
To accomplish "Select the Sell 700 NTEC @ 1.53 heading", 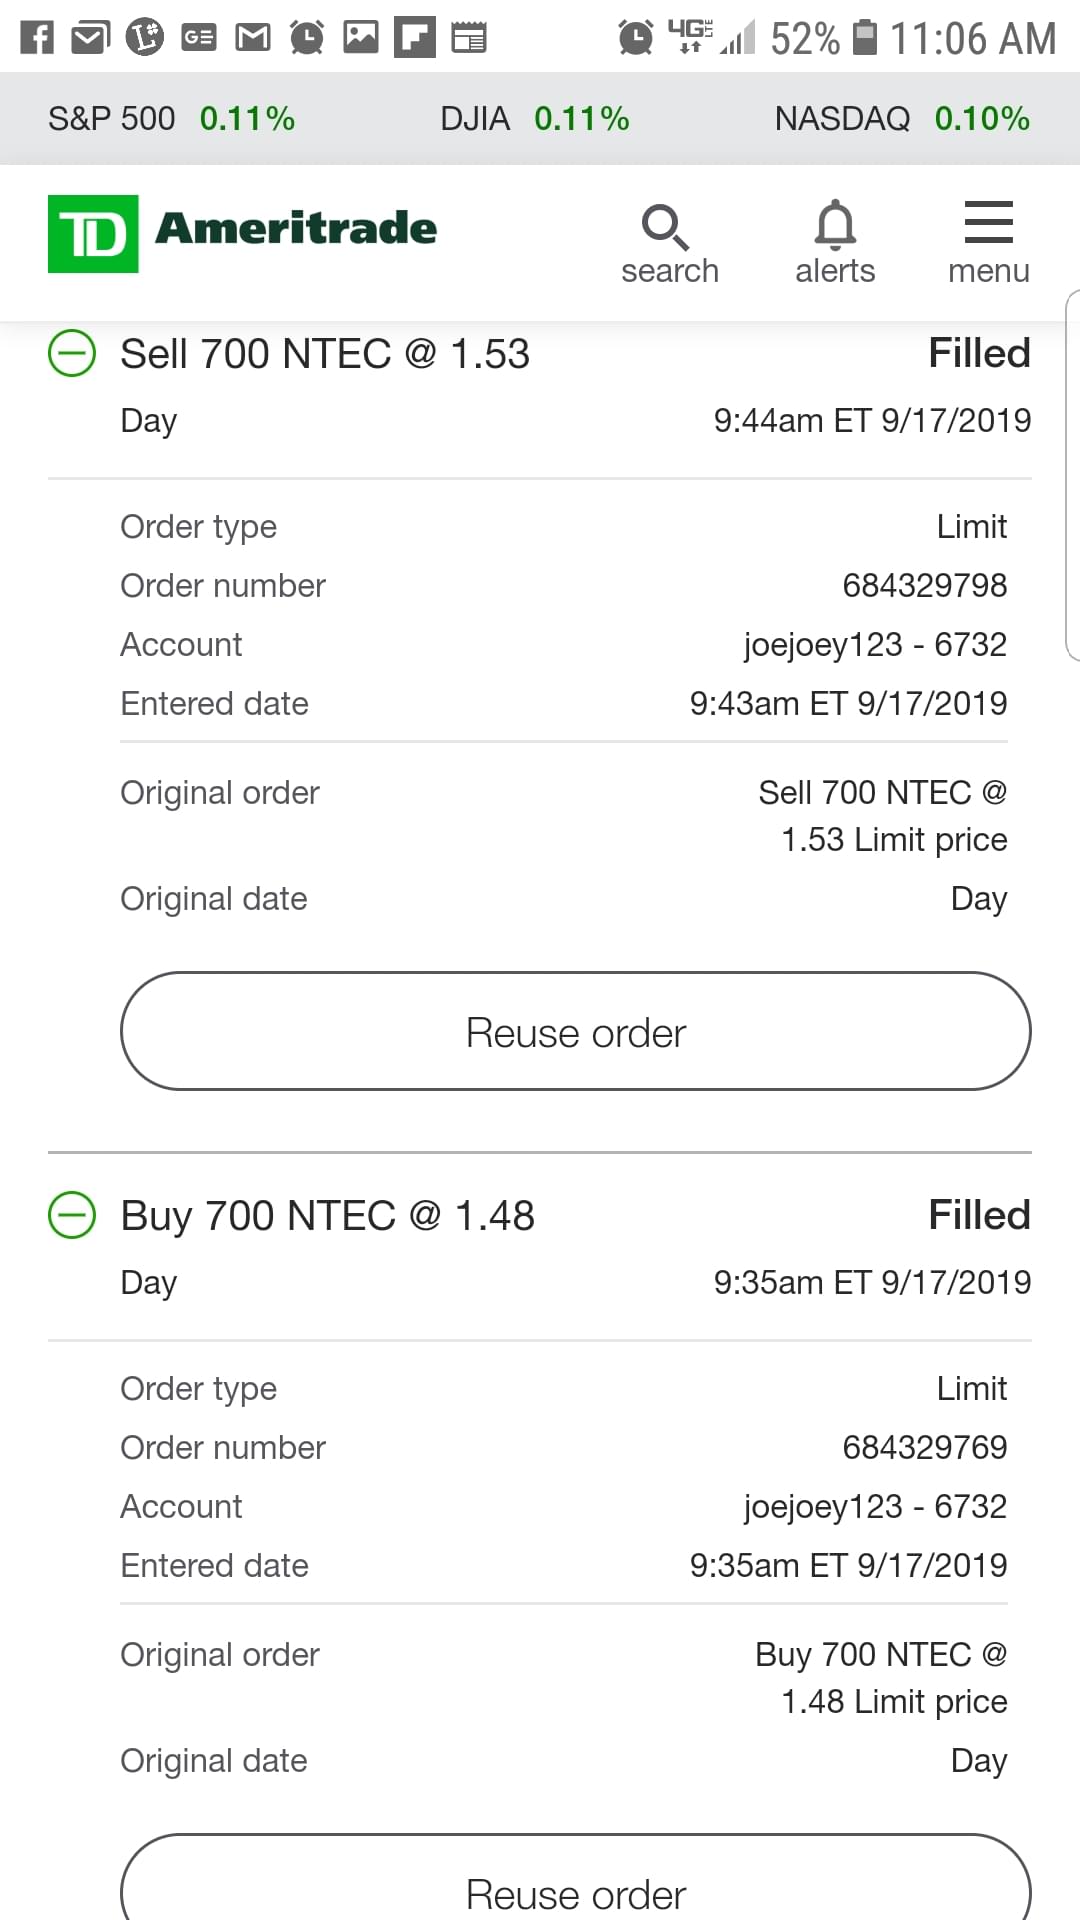I will [325, 354].
